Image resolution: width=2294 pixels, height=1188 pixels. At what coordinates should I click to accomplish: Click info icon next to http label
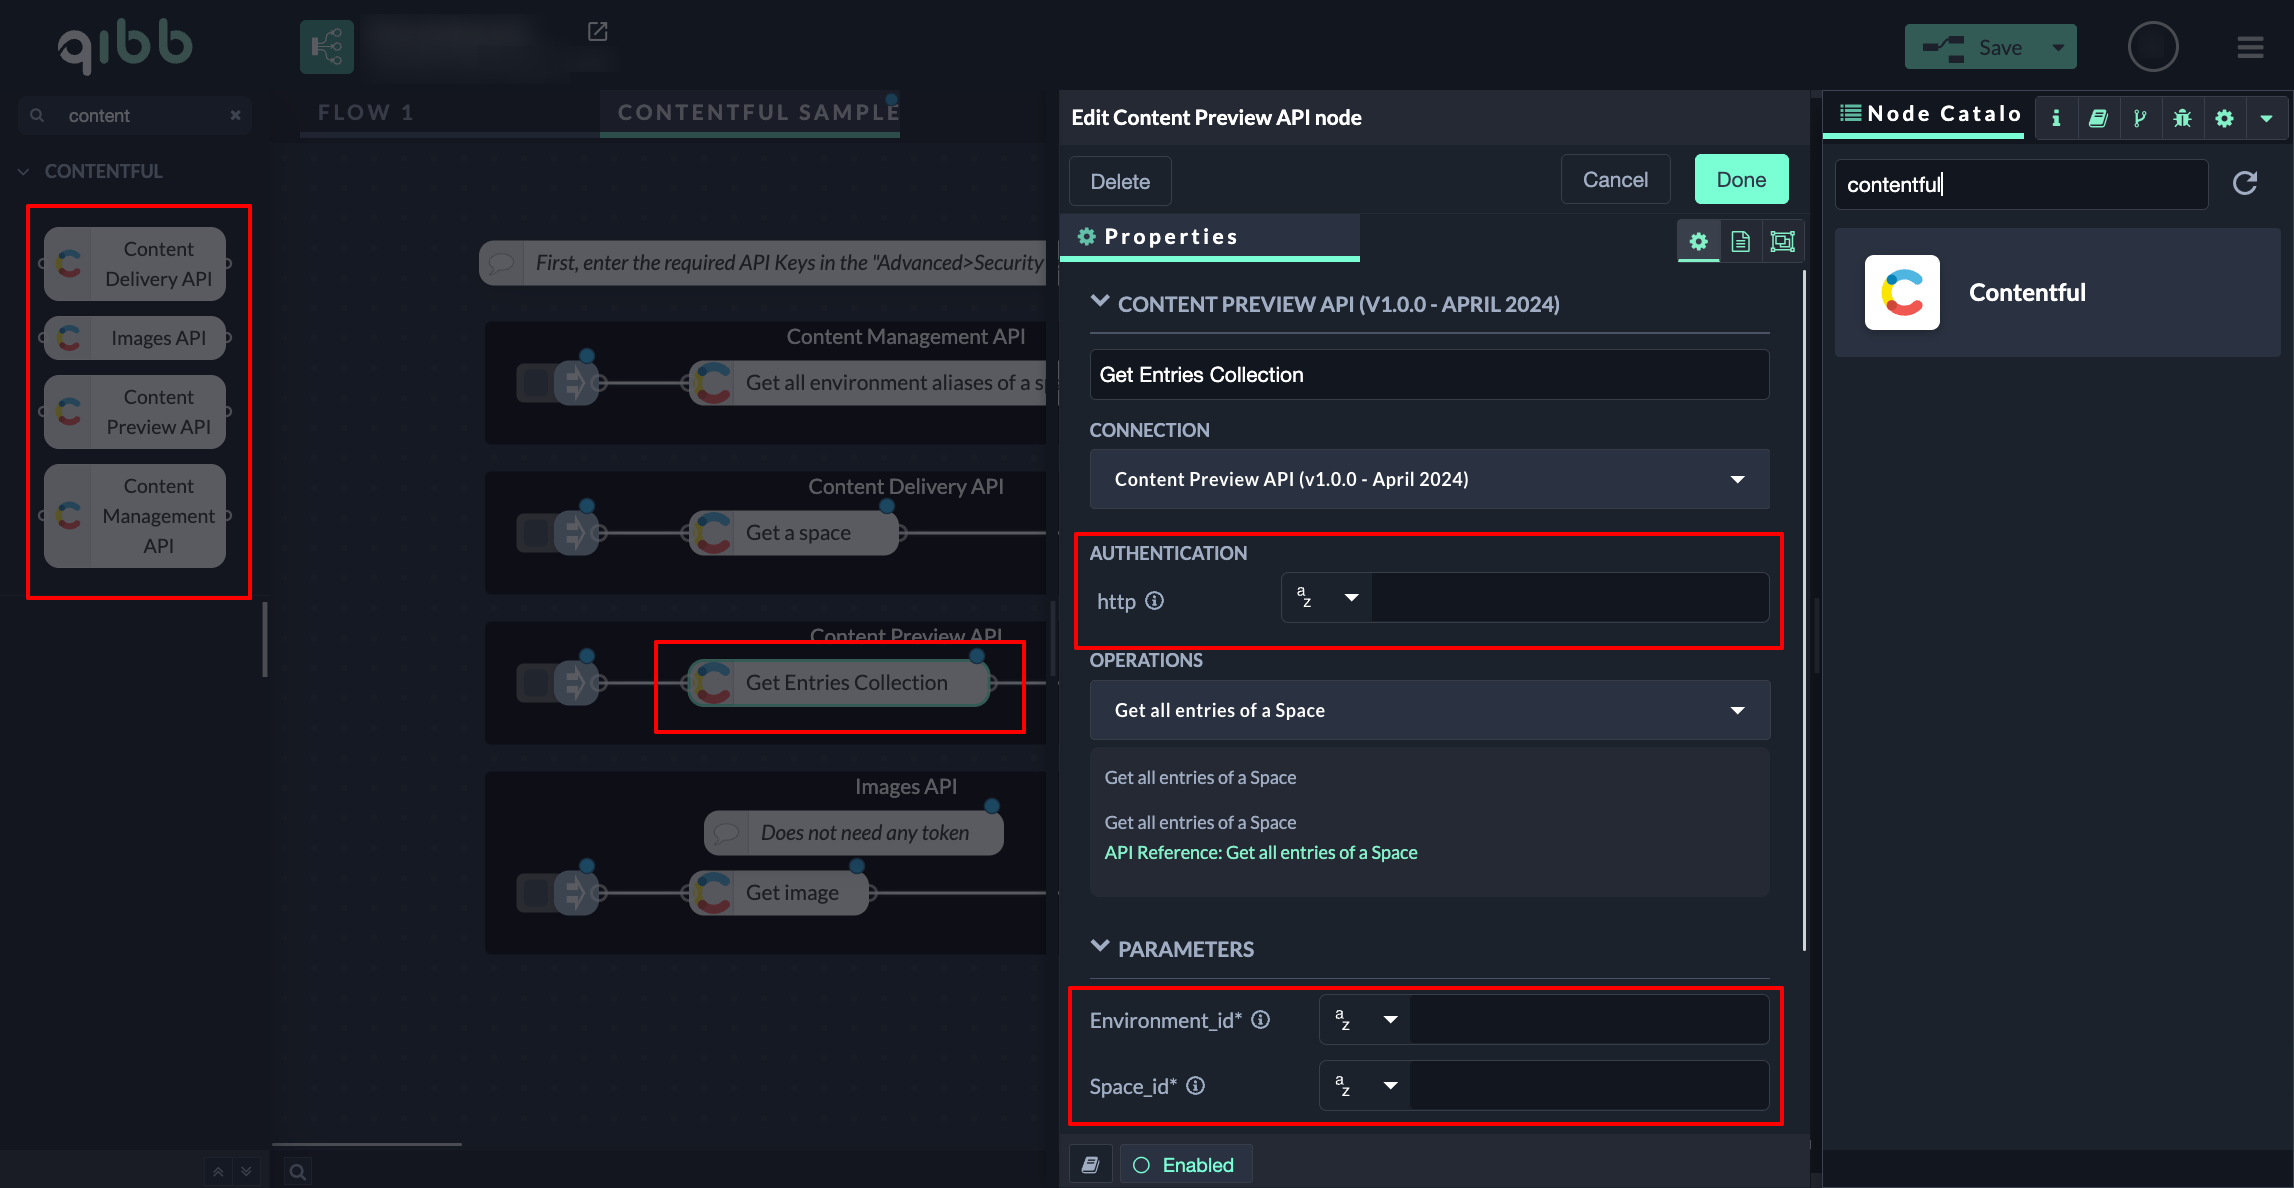[1155, 600]
